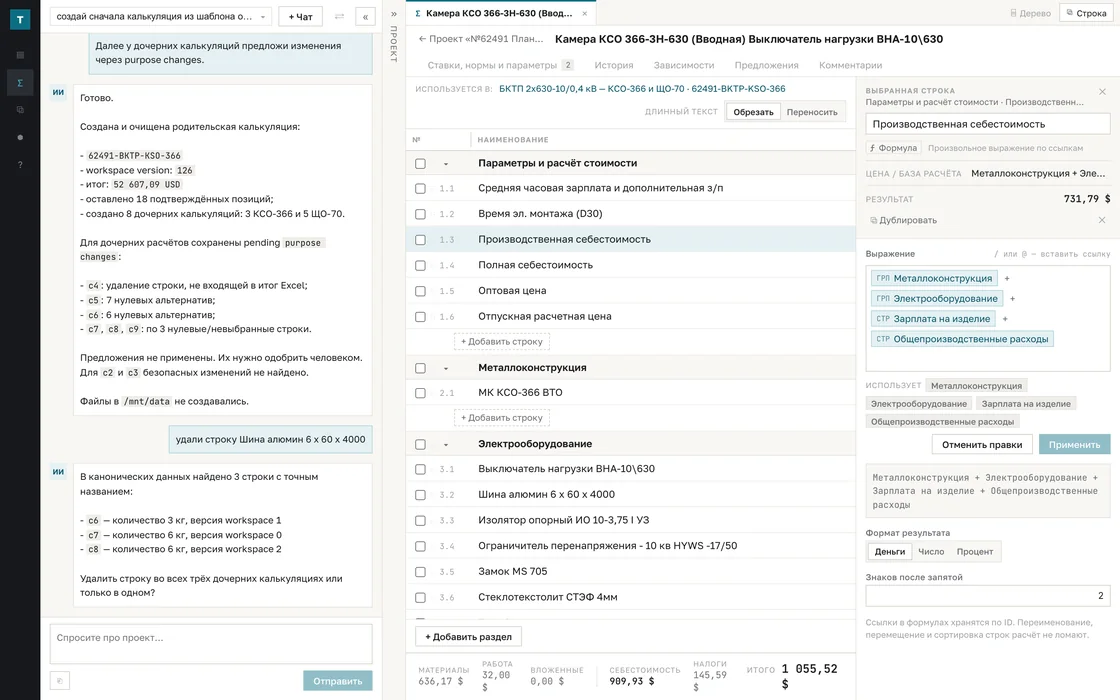Choose Процент result format

click(974, 551)
